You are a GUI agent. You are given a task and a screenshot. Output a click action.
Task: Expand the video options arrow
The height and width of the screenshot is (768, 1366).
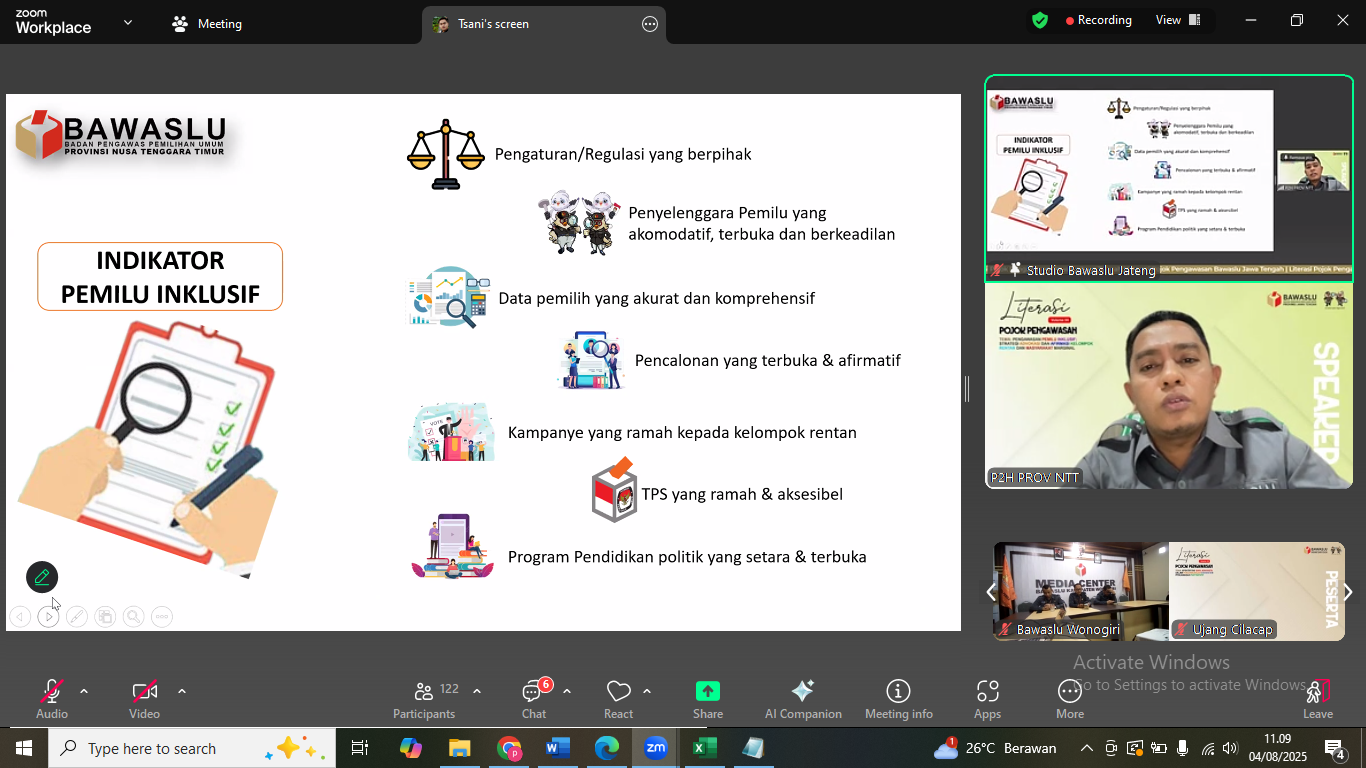pos(182,691)
